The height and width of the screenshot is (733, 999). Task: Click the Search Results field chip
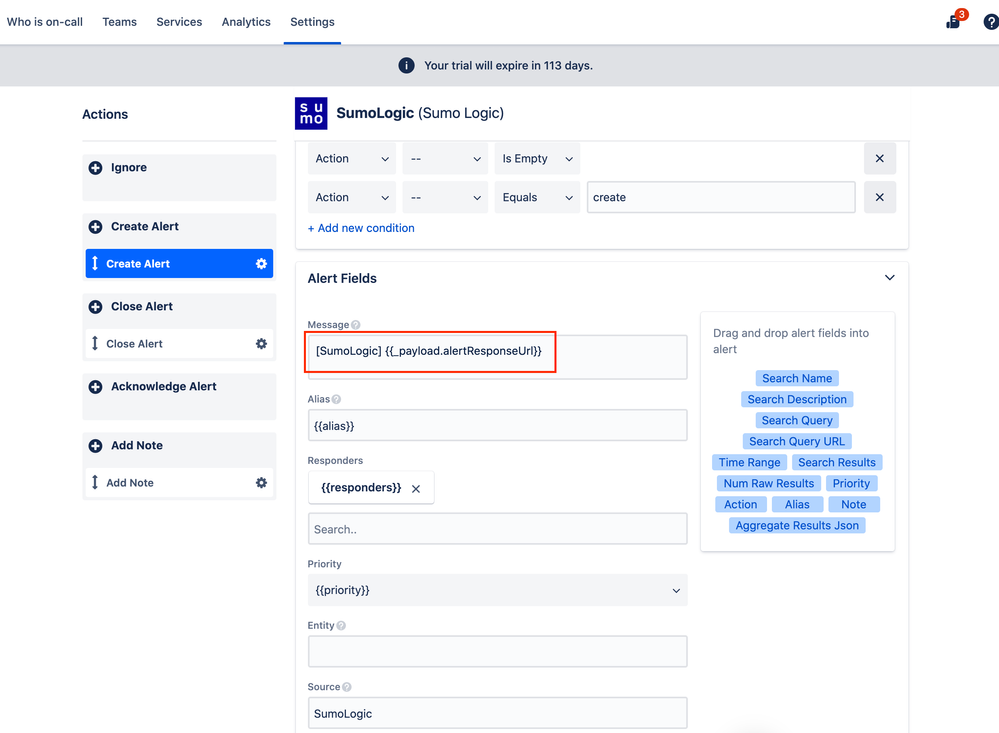click(x=837, y=463)
